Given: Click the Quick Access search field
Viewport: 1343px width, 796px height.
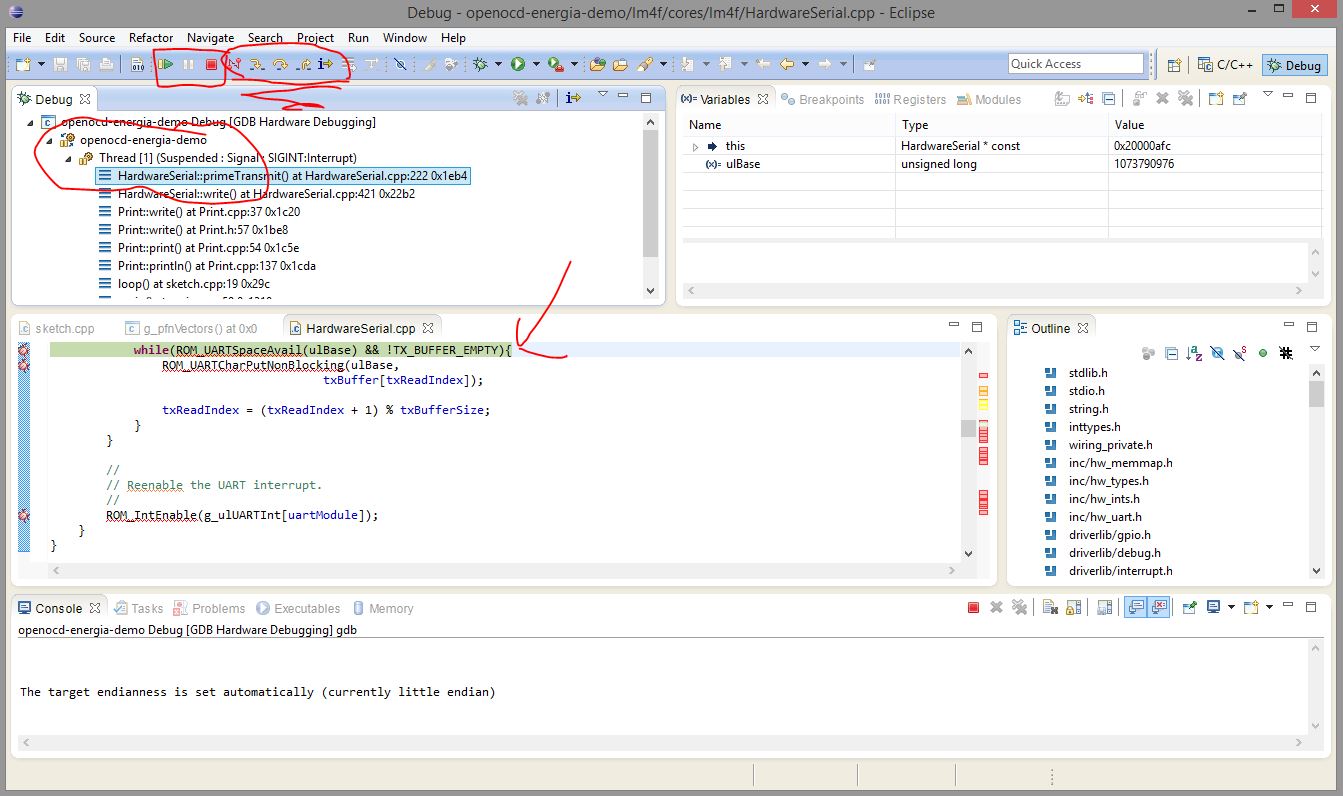Looking at the screenshot, I should 1075,64.
